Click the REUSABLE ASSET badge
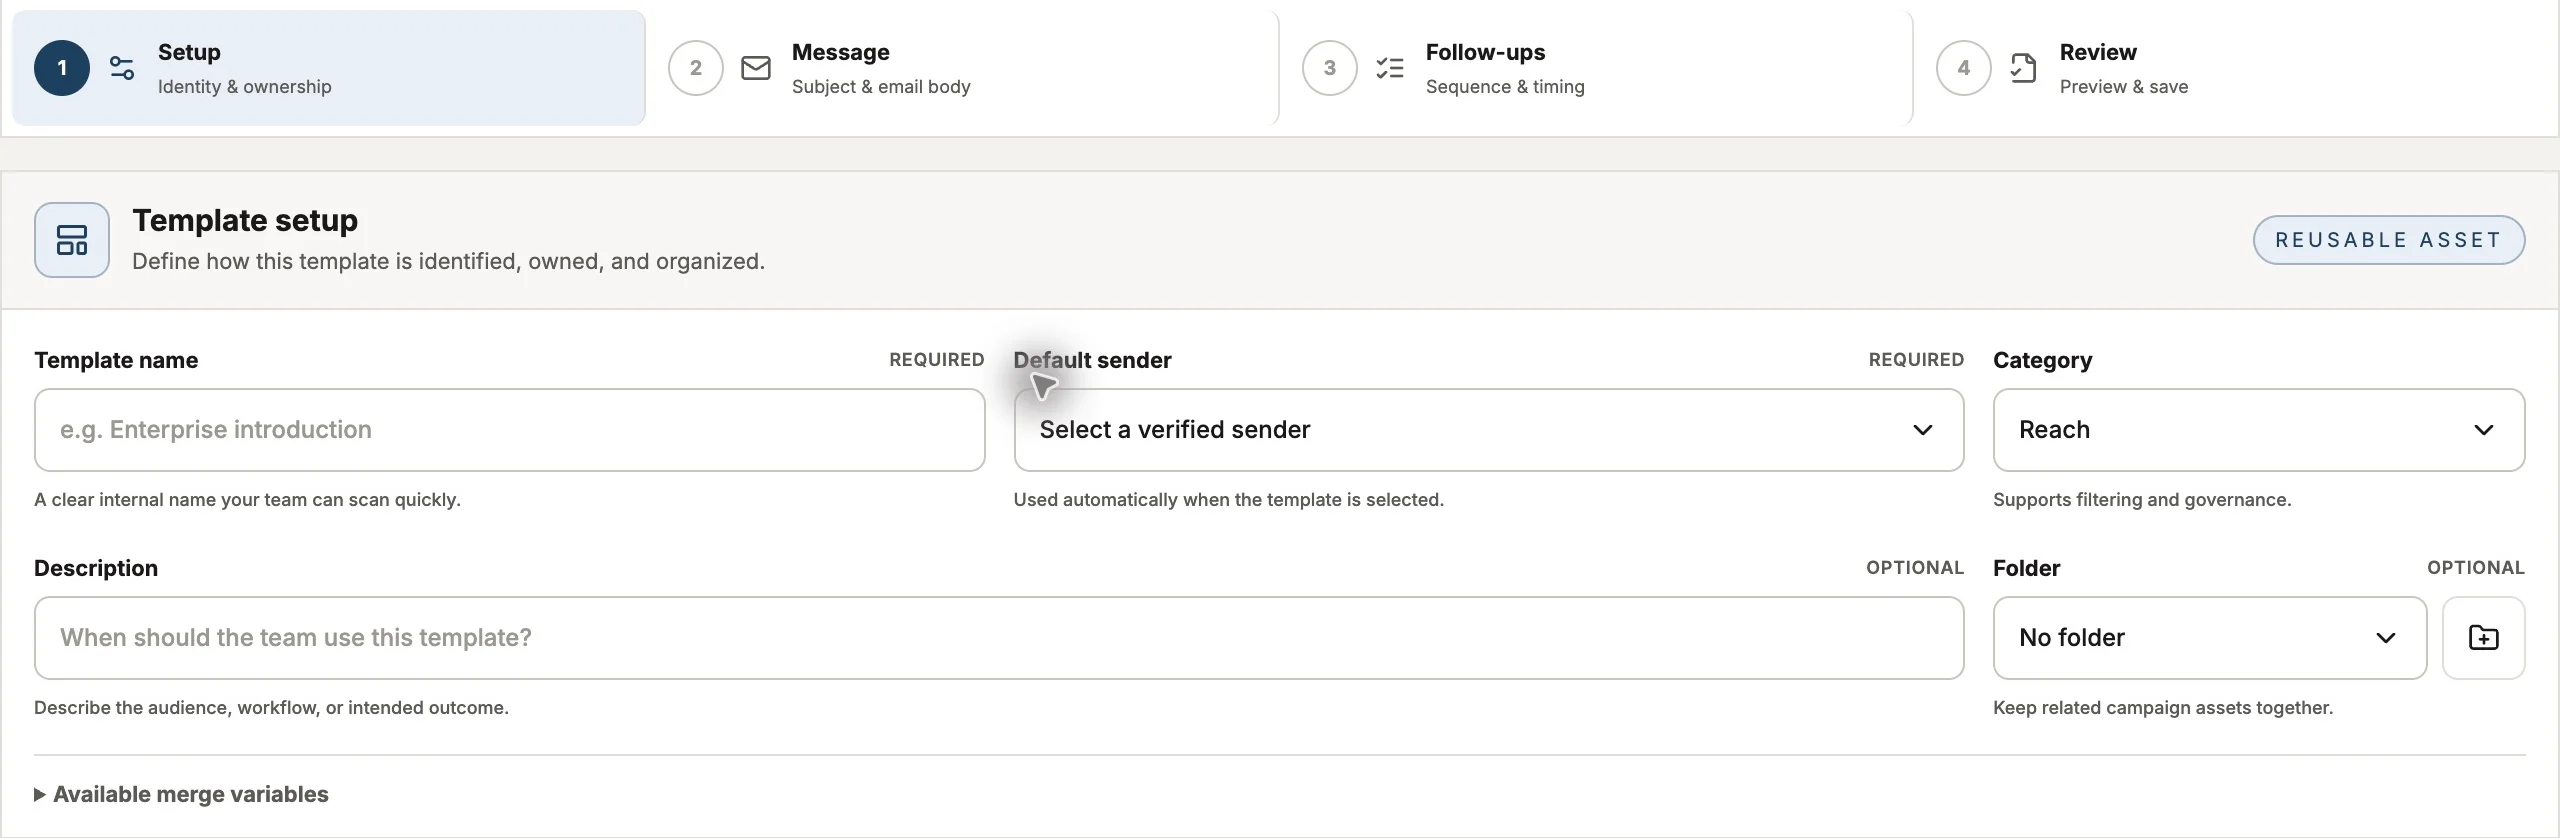Screen dimensions: 2560x838 coord(2388,240)
